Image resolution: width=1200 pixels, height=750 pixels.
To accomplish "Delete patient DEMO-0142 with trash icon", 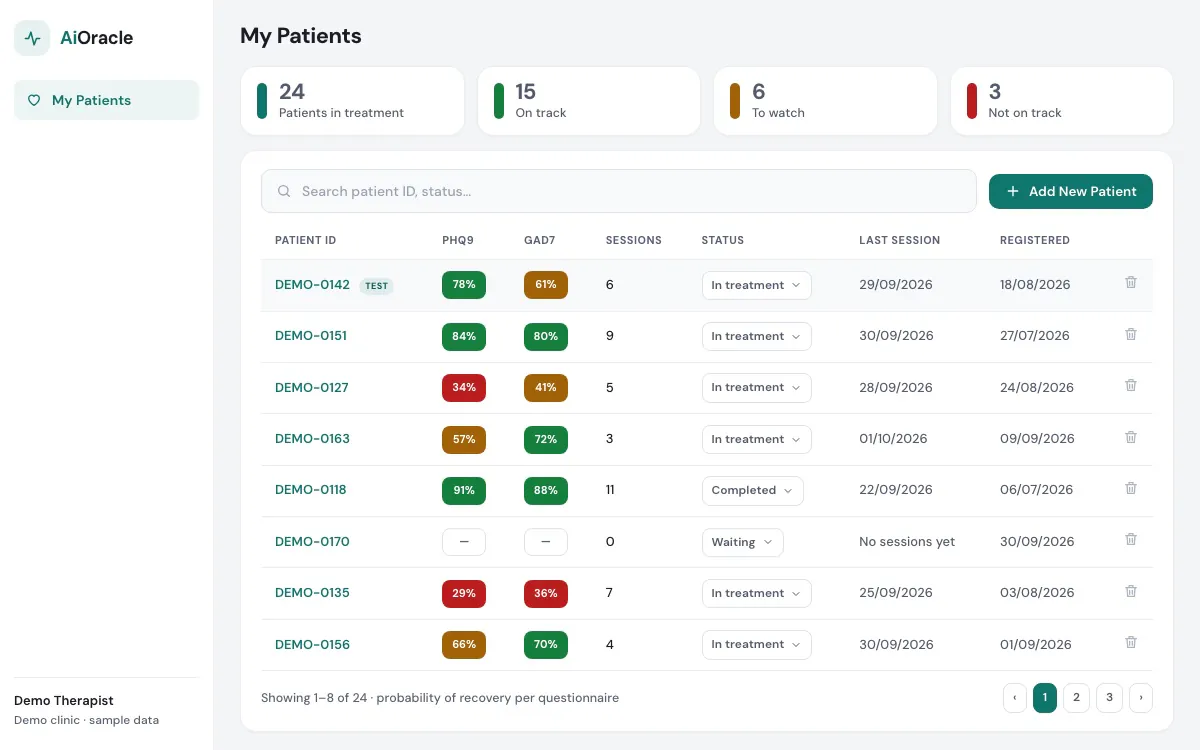I will point(1131,283).
